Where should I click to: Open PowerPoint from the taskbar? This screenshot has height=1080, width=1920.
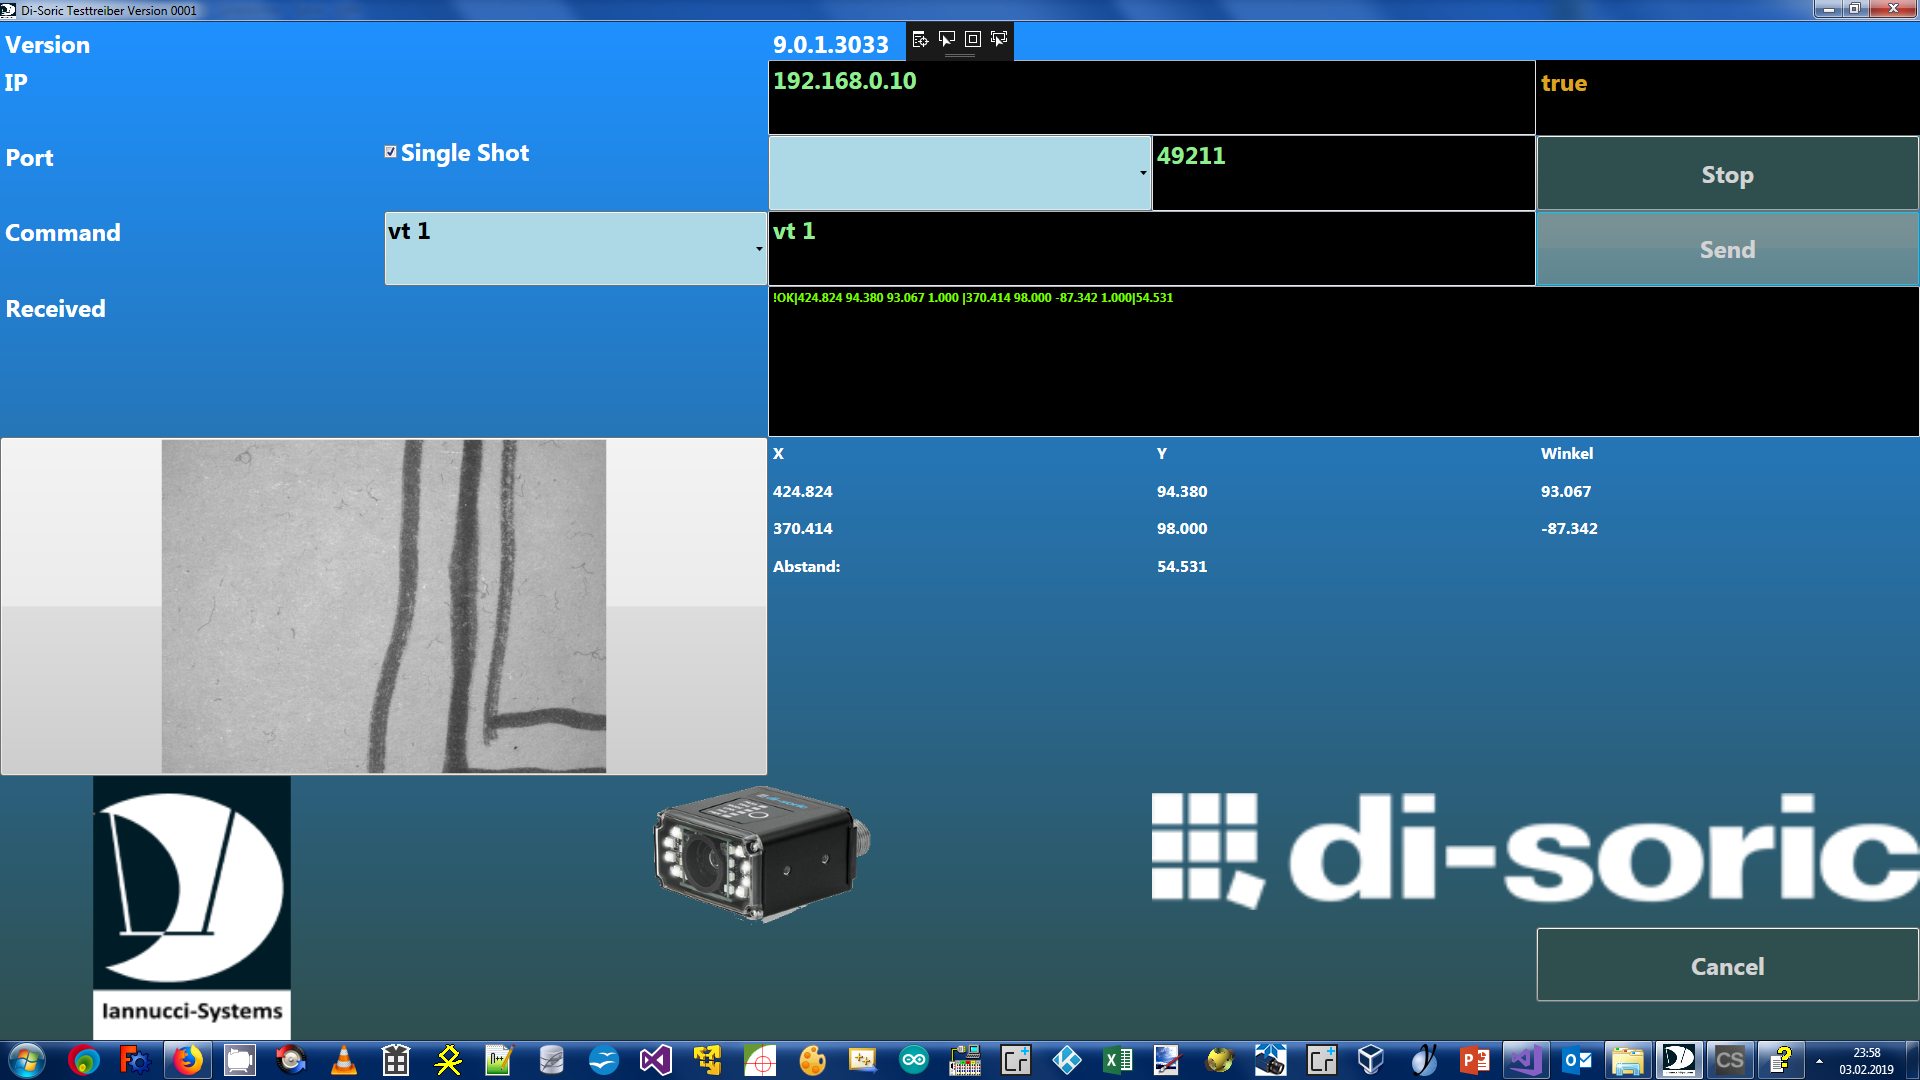pyautogui.click(x=1474, y=1060)
